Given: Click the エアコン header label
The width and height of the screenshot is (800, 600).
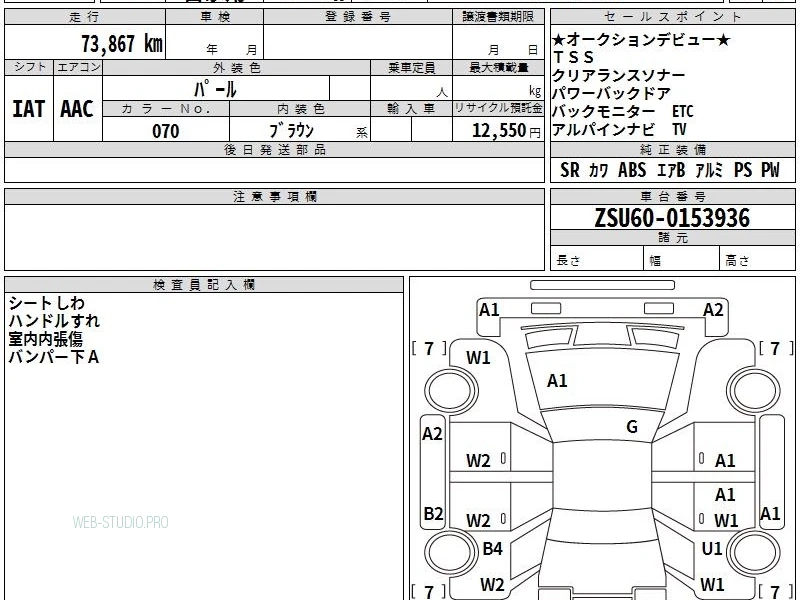Looking at the screenshot, I should [x=78, y=67].
